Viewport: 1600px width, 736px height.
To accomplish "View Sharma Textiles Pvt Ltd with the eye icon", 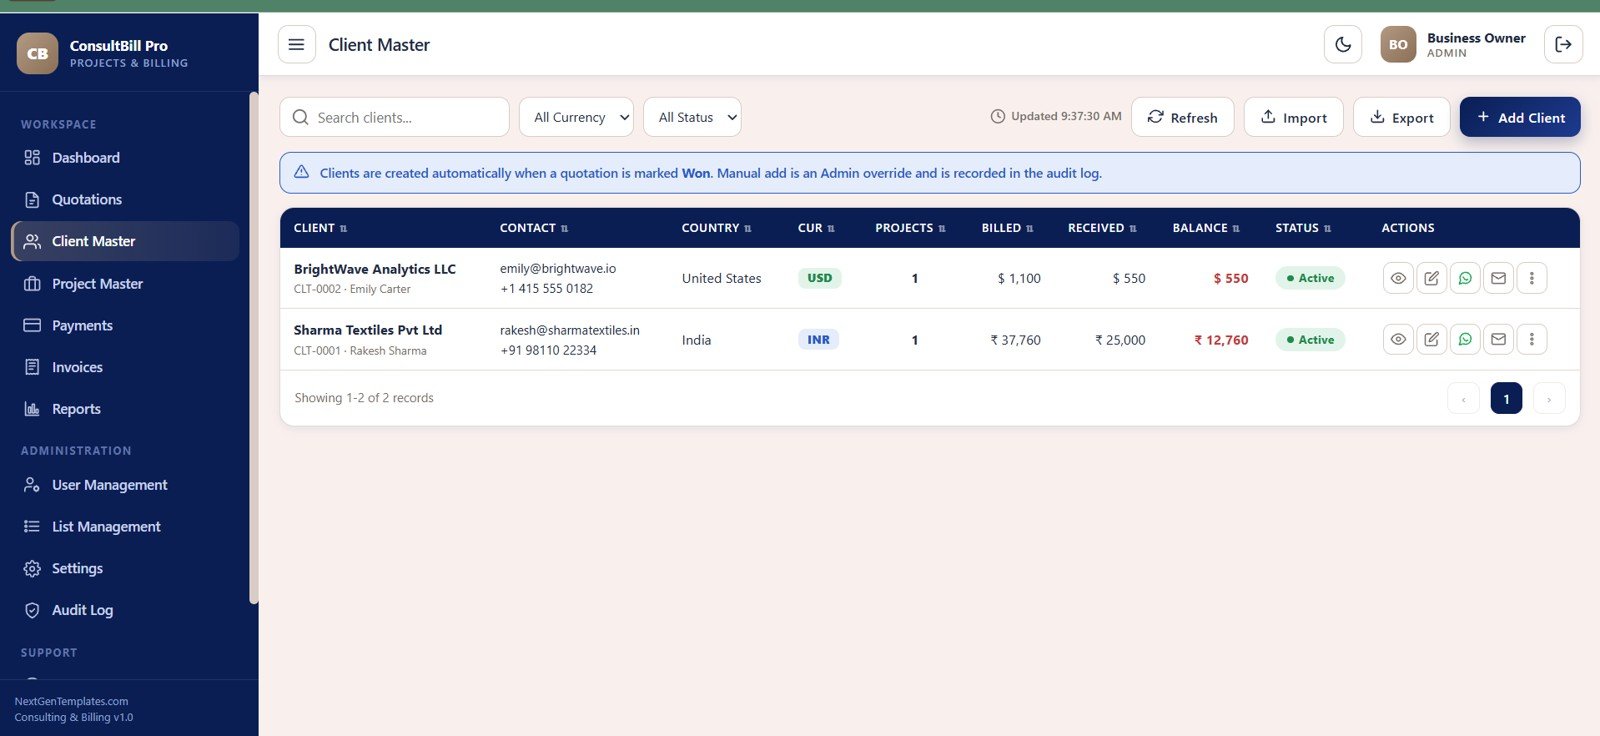I will point(1398,339).
